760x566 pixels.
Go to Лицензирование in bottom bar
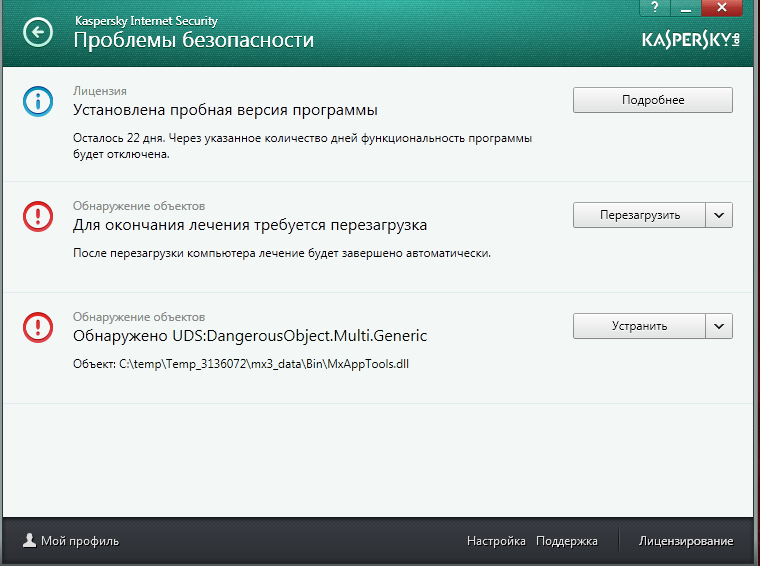(x=686, y=541)
